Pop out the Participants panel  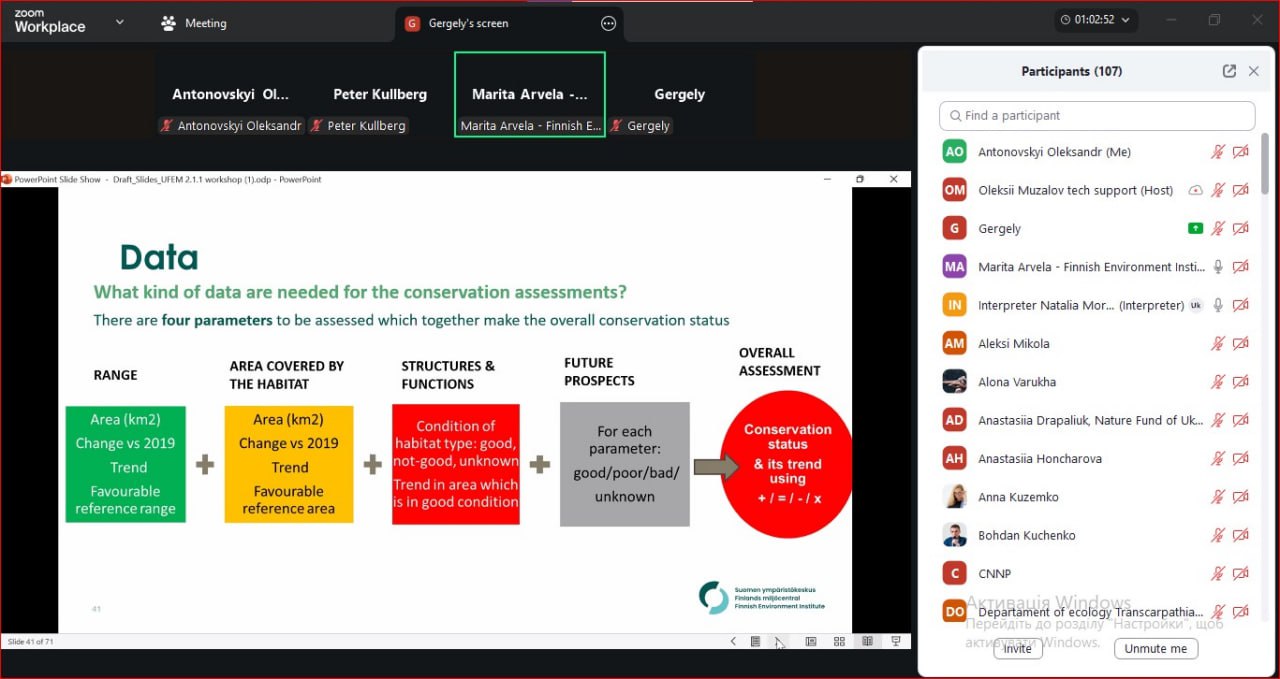point(1229,71)
